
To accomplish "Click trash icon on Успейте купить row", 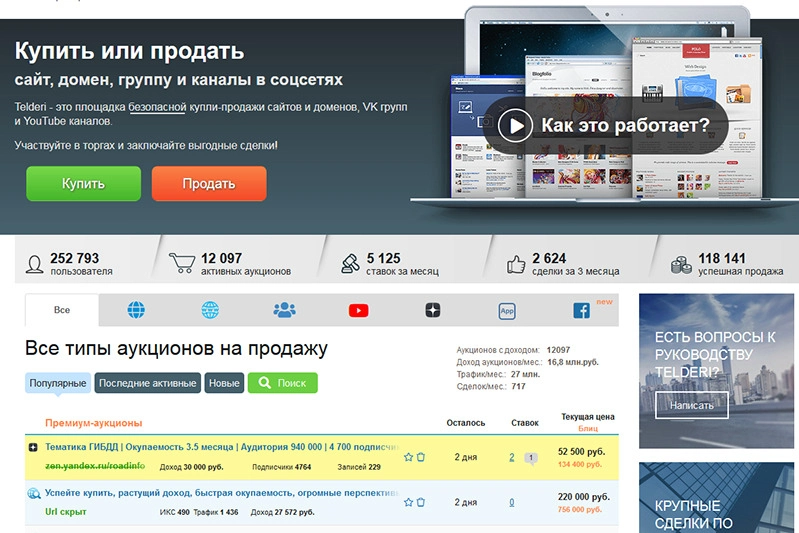I will pos(421,502).
